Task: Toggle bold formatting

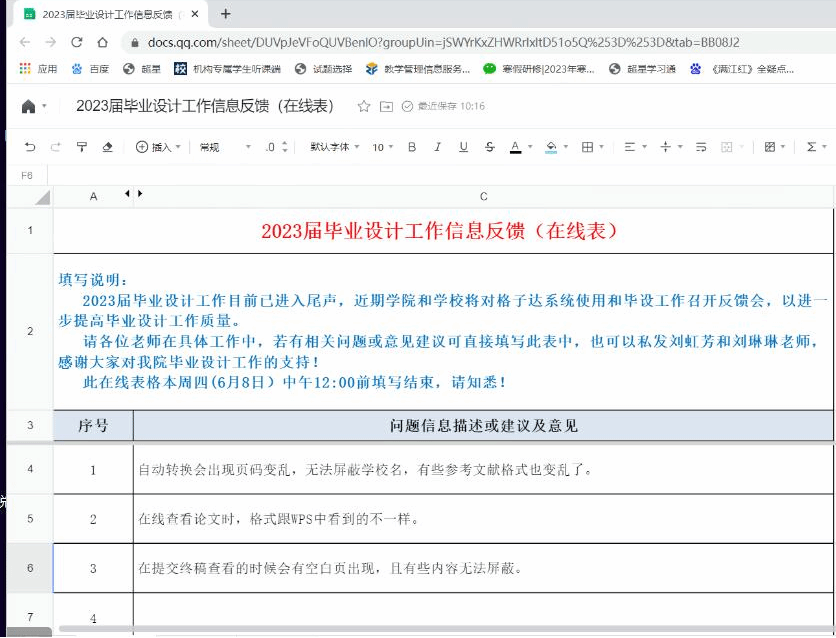Action: (x=412, y=147)
